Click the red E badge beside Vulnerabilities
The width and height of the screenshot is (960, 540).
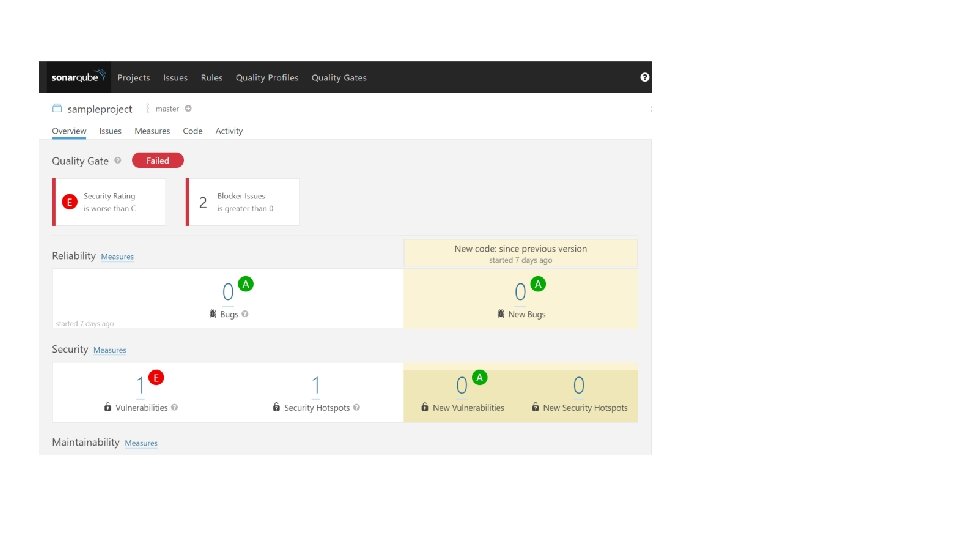156,378
